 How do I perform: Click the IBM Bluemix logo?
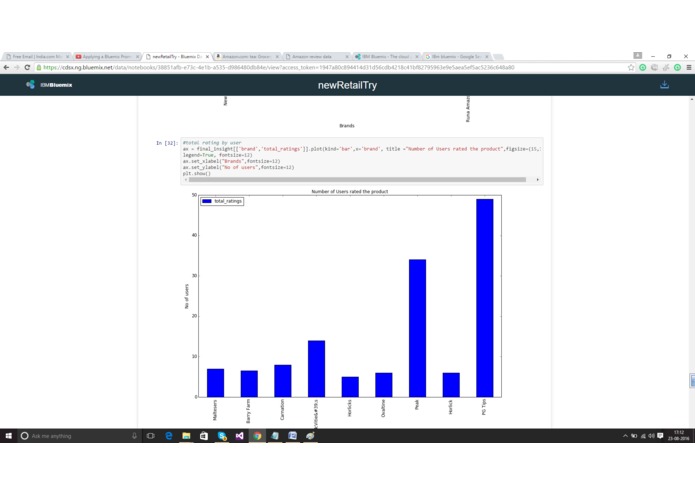[49, 85]
